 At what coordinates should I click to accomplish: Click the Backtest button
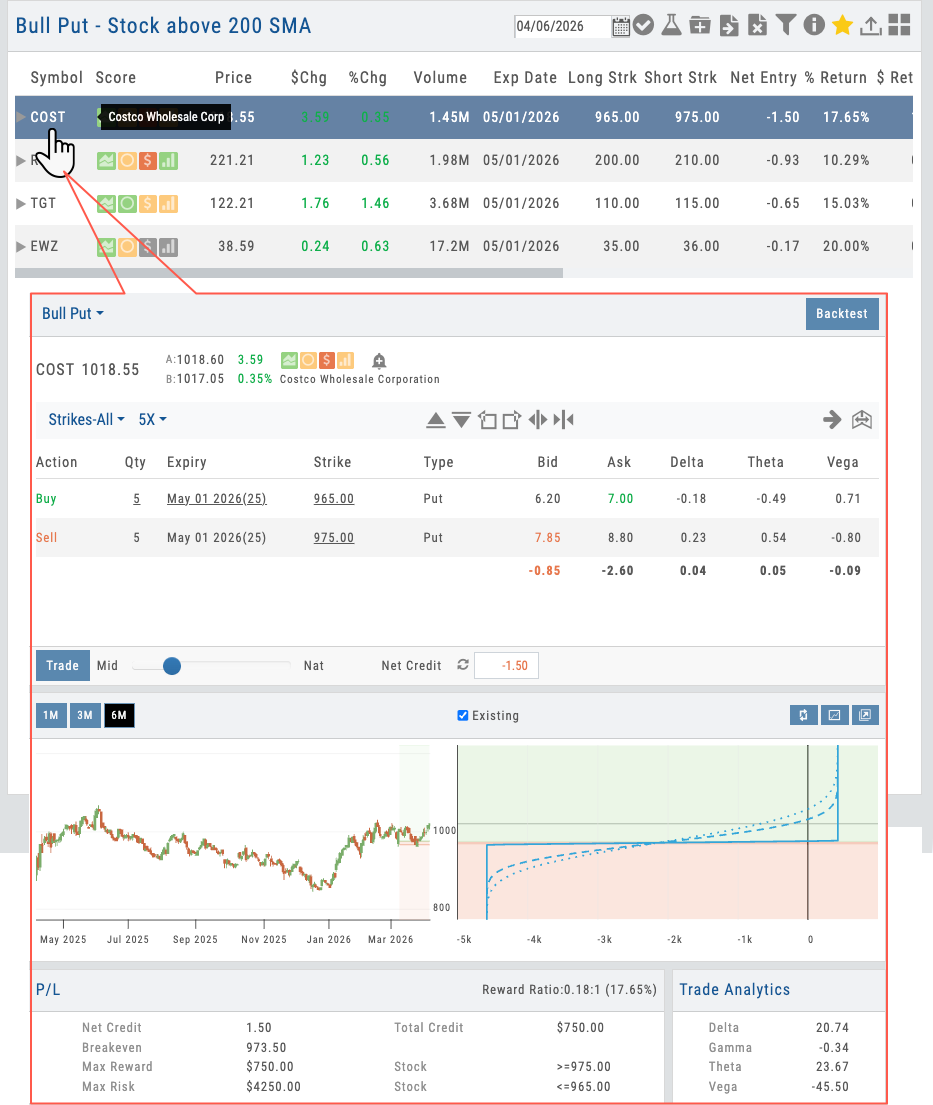click(x=841, y=313)
